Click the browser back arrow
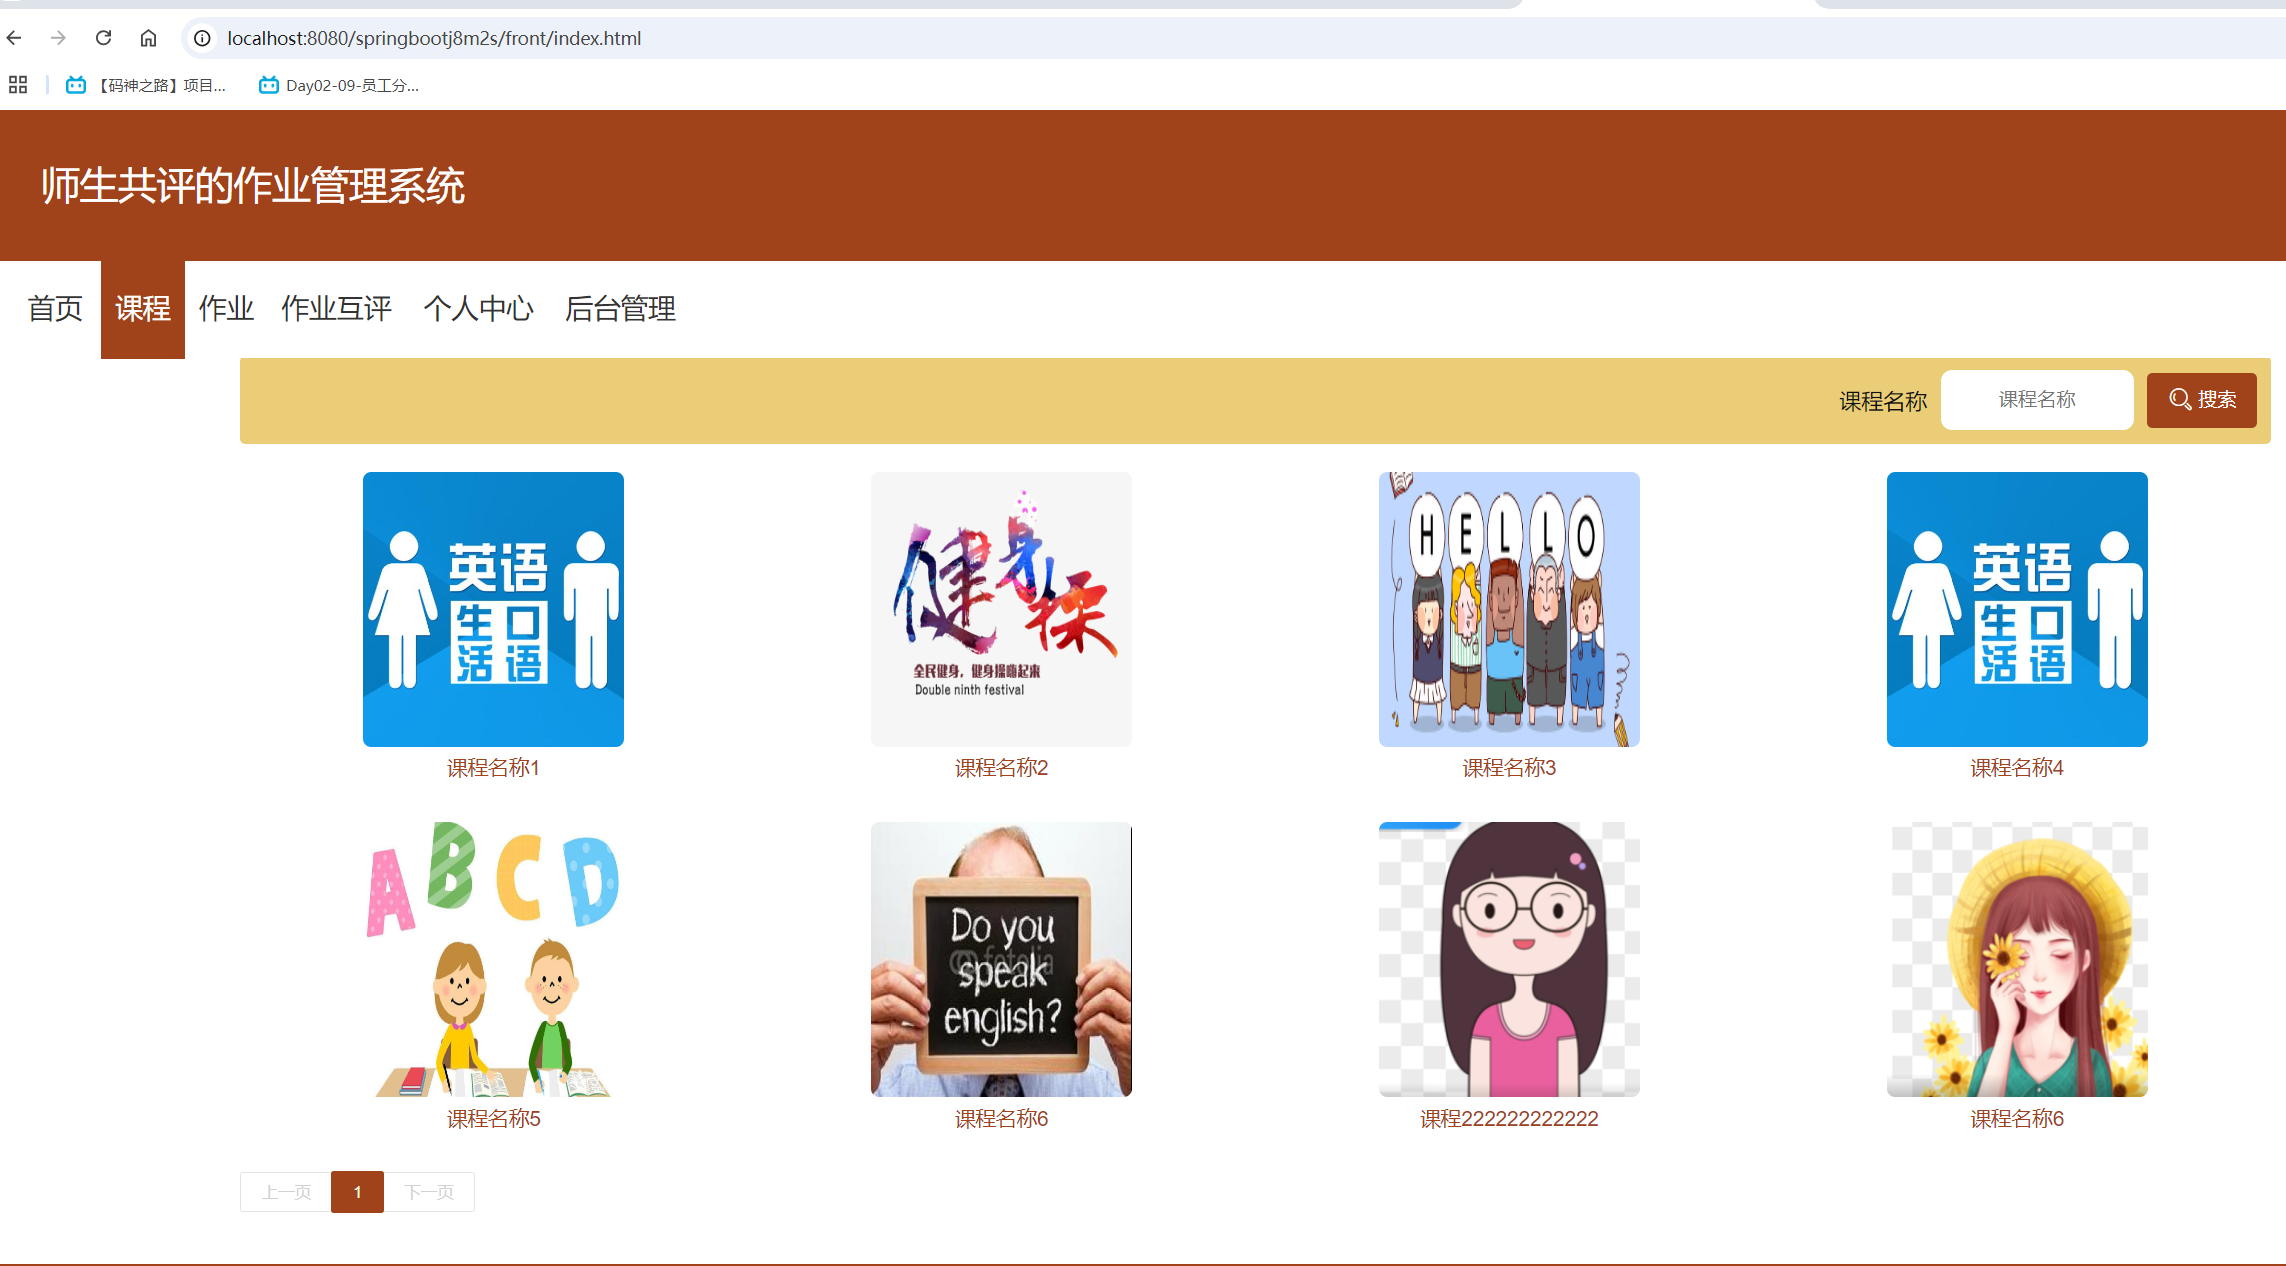The width and height of the screenshot is (2286, 1266). (14, 38)
